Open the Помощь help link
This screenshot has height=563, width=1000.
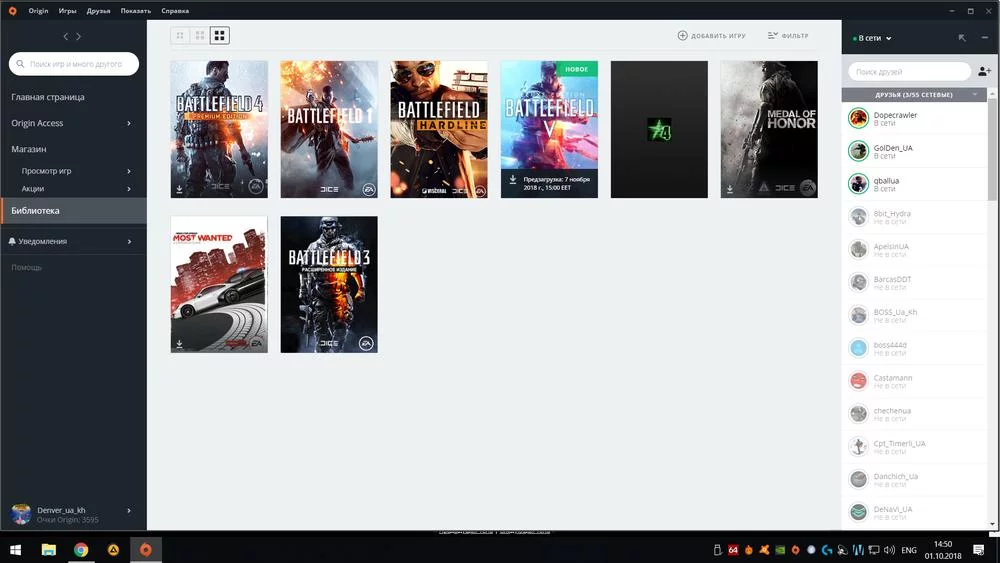point(26,267)
